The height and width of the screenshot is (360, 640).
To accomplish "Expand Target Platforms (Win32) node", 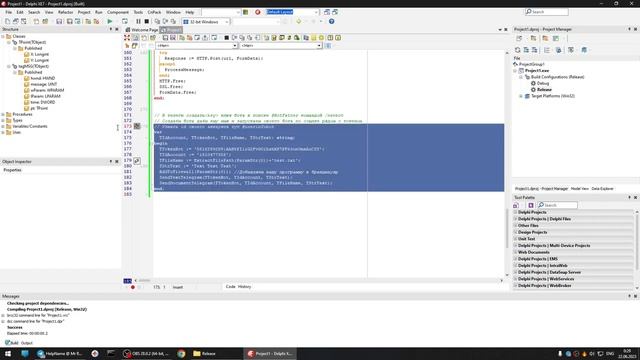I will 521,96.
